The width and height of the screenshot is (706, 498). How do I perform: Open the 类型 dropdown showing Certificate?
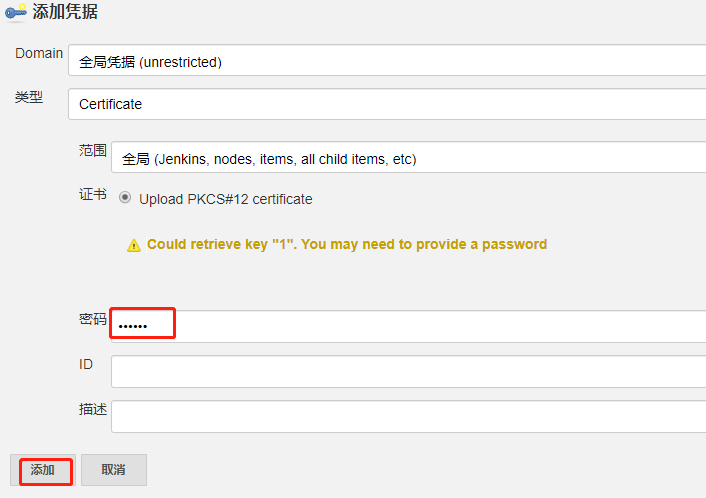pyautogui.click(x=386, y=104)
